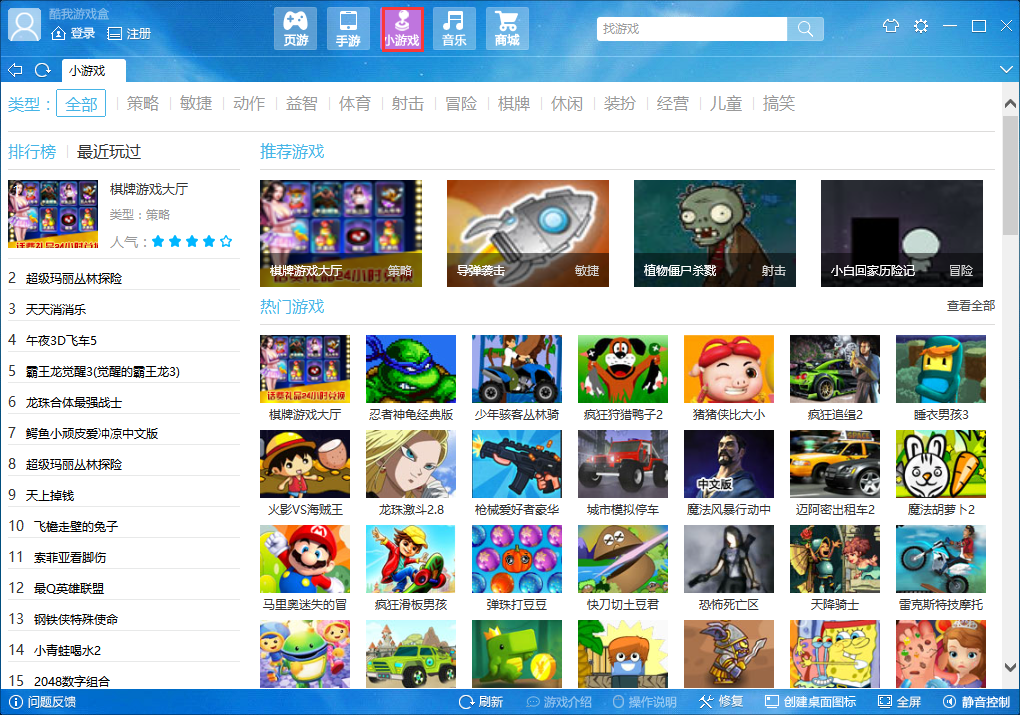Click the refresh arrow beside back button
Screen dimensions: 1020x715
(43, 70)
